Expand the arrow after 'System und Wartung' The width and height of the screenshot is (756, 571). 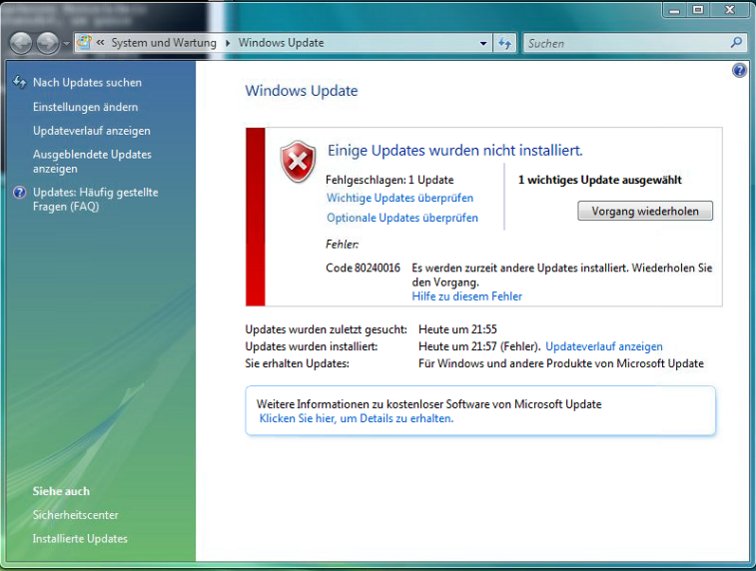click(x=228, y=43)
